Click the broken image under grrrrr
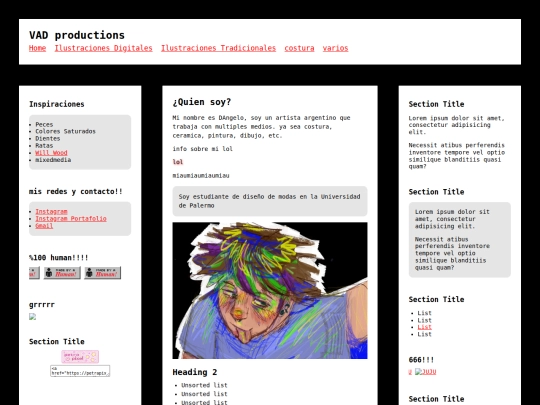Viewport: 540px width, 405px height. 32,317
